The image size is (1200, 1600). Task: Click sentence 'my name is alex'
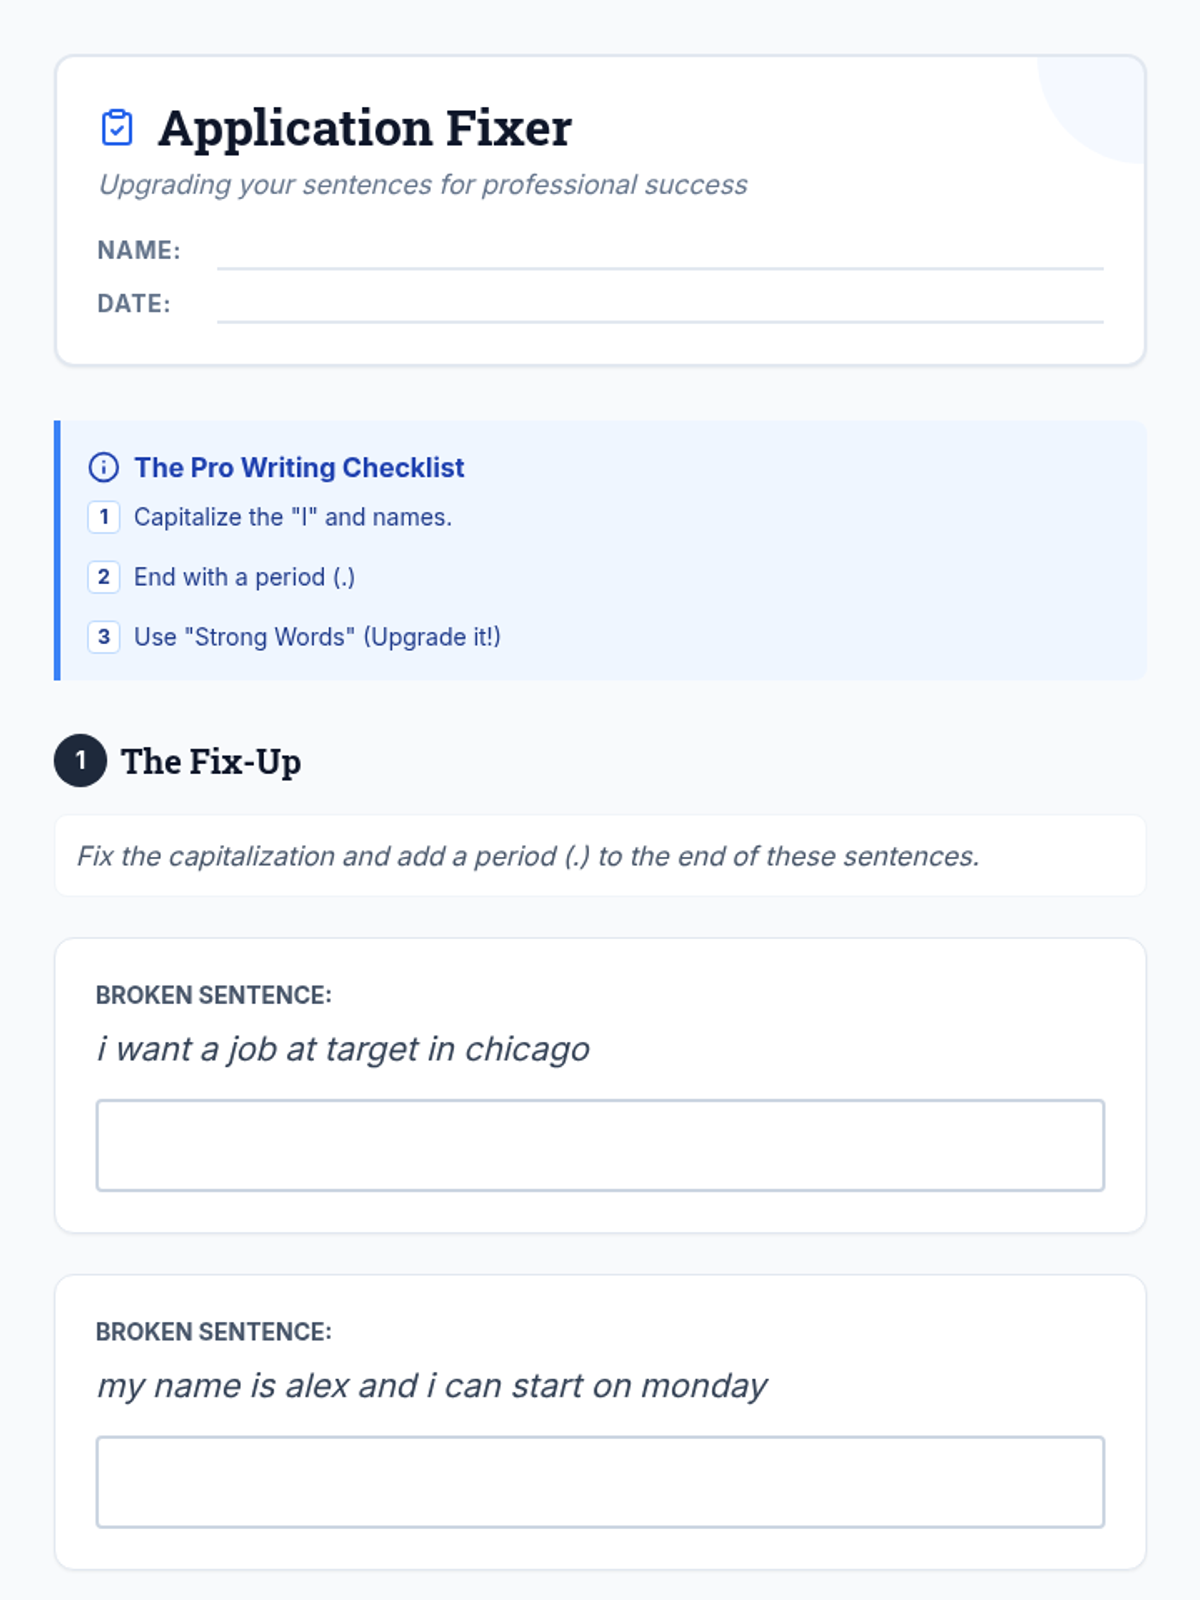tap(432, 1386)
